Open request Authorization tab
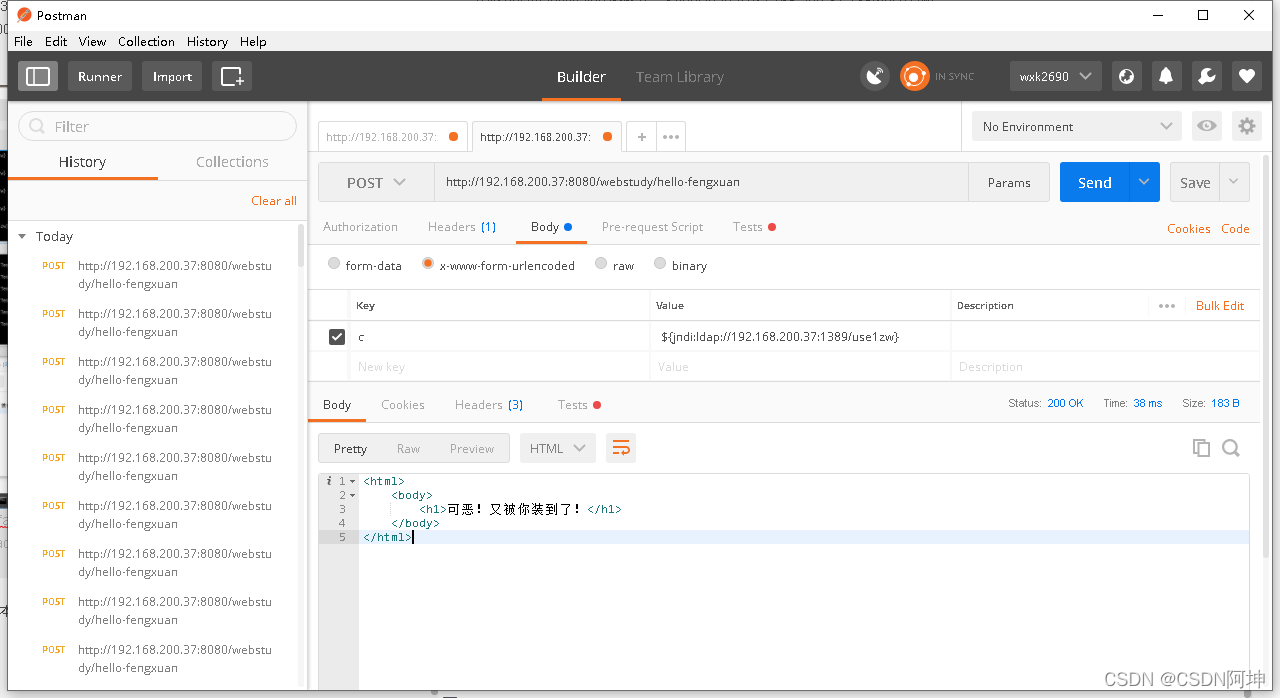 coord(360,227)
